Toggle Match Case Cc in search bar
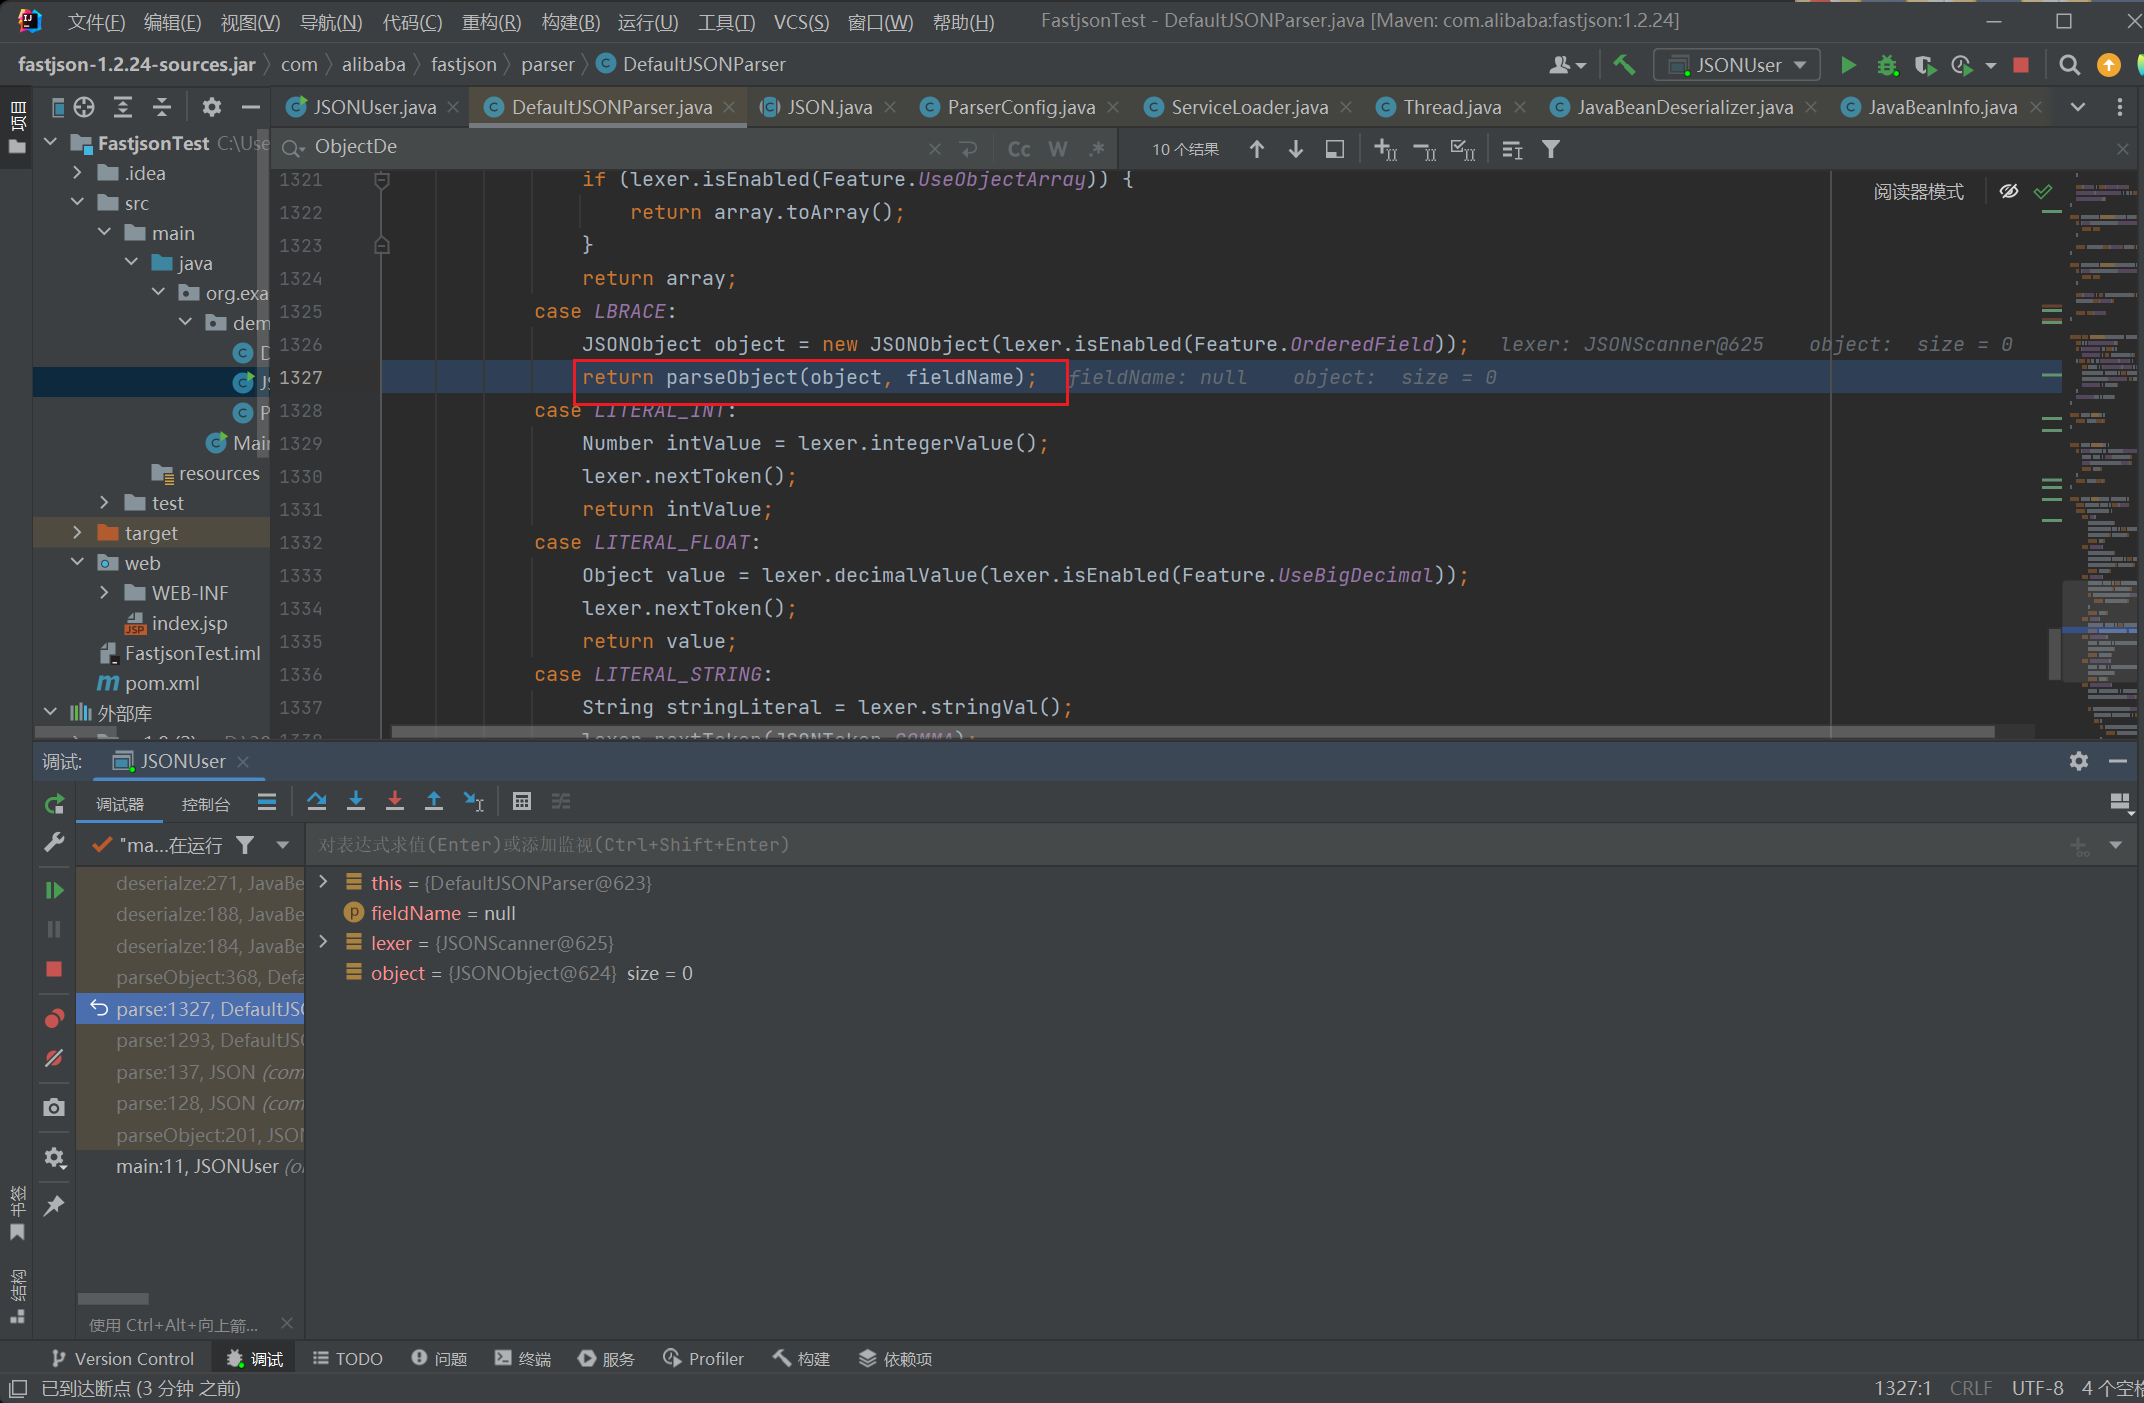The width and height of the screenshot is (2144, 1403). (x=1018, y=149)
